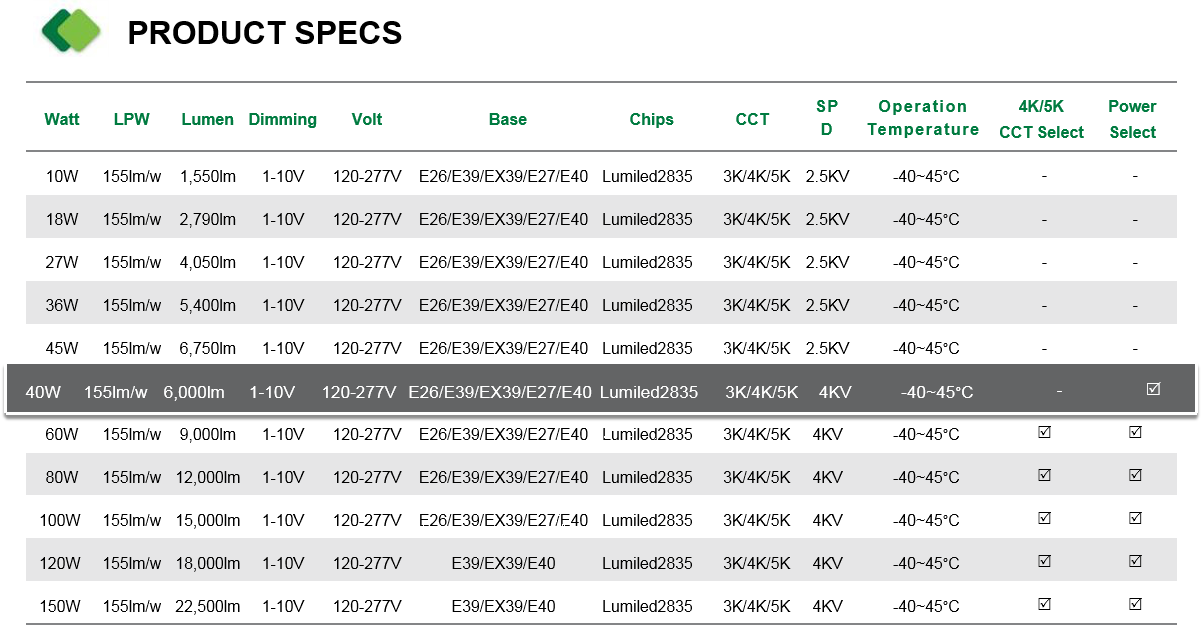The image size is (1203, 626).
Task: Toggle 4K/5K CCT Select checkbox for 60W
Action: click(1044, 433)
